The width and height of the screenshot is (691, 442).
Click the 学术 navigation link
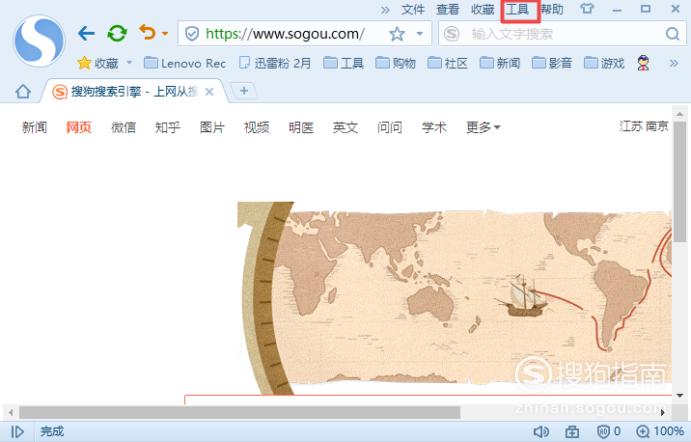click(434, 127)
